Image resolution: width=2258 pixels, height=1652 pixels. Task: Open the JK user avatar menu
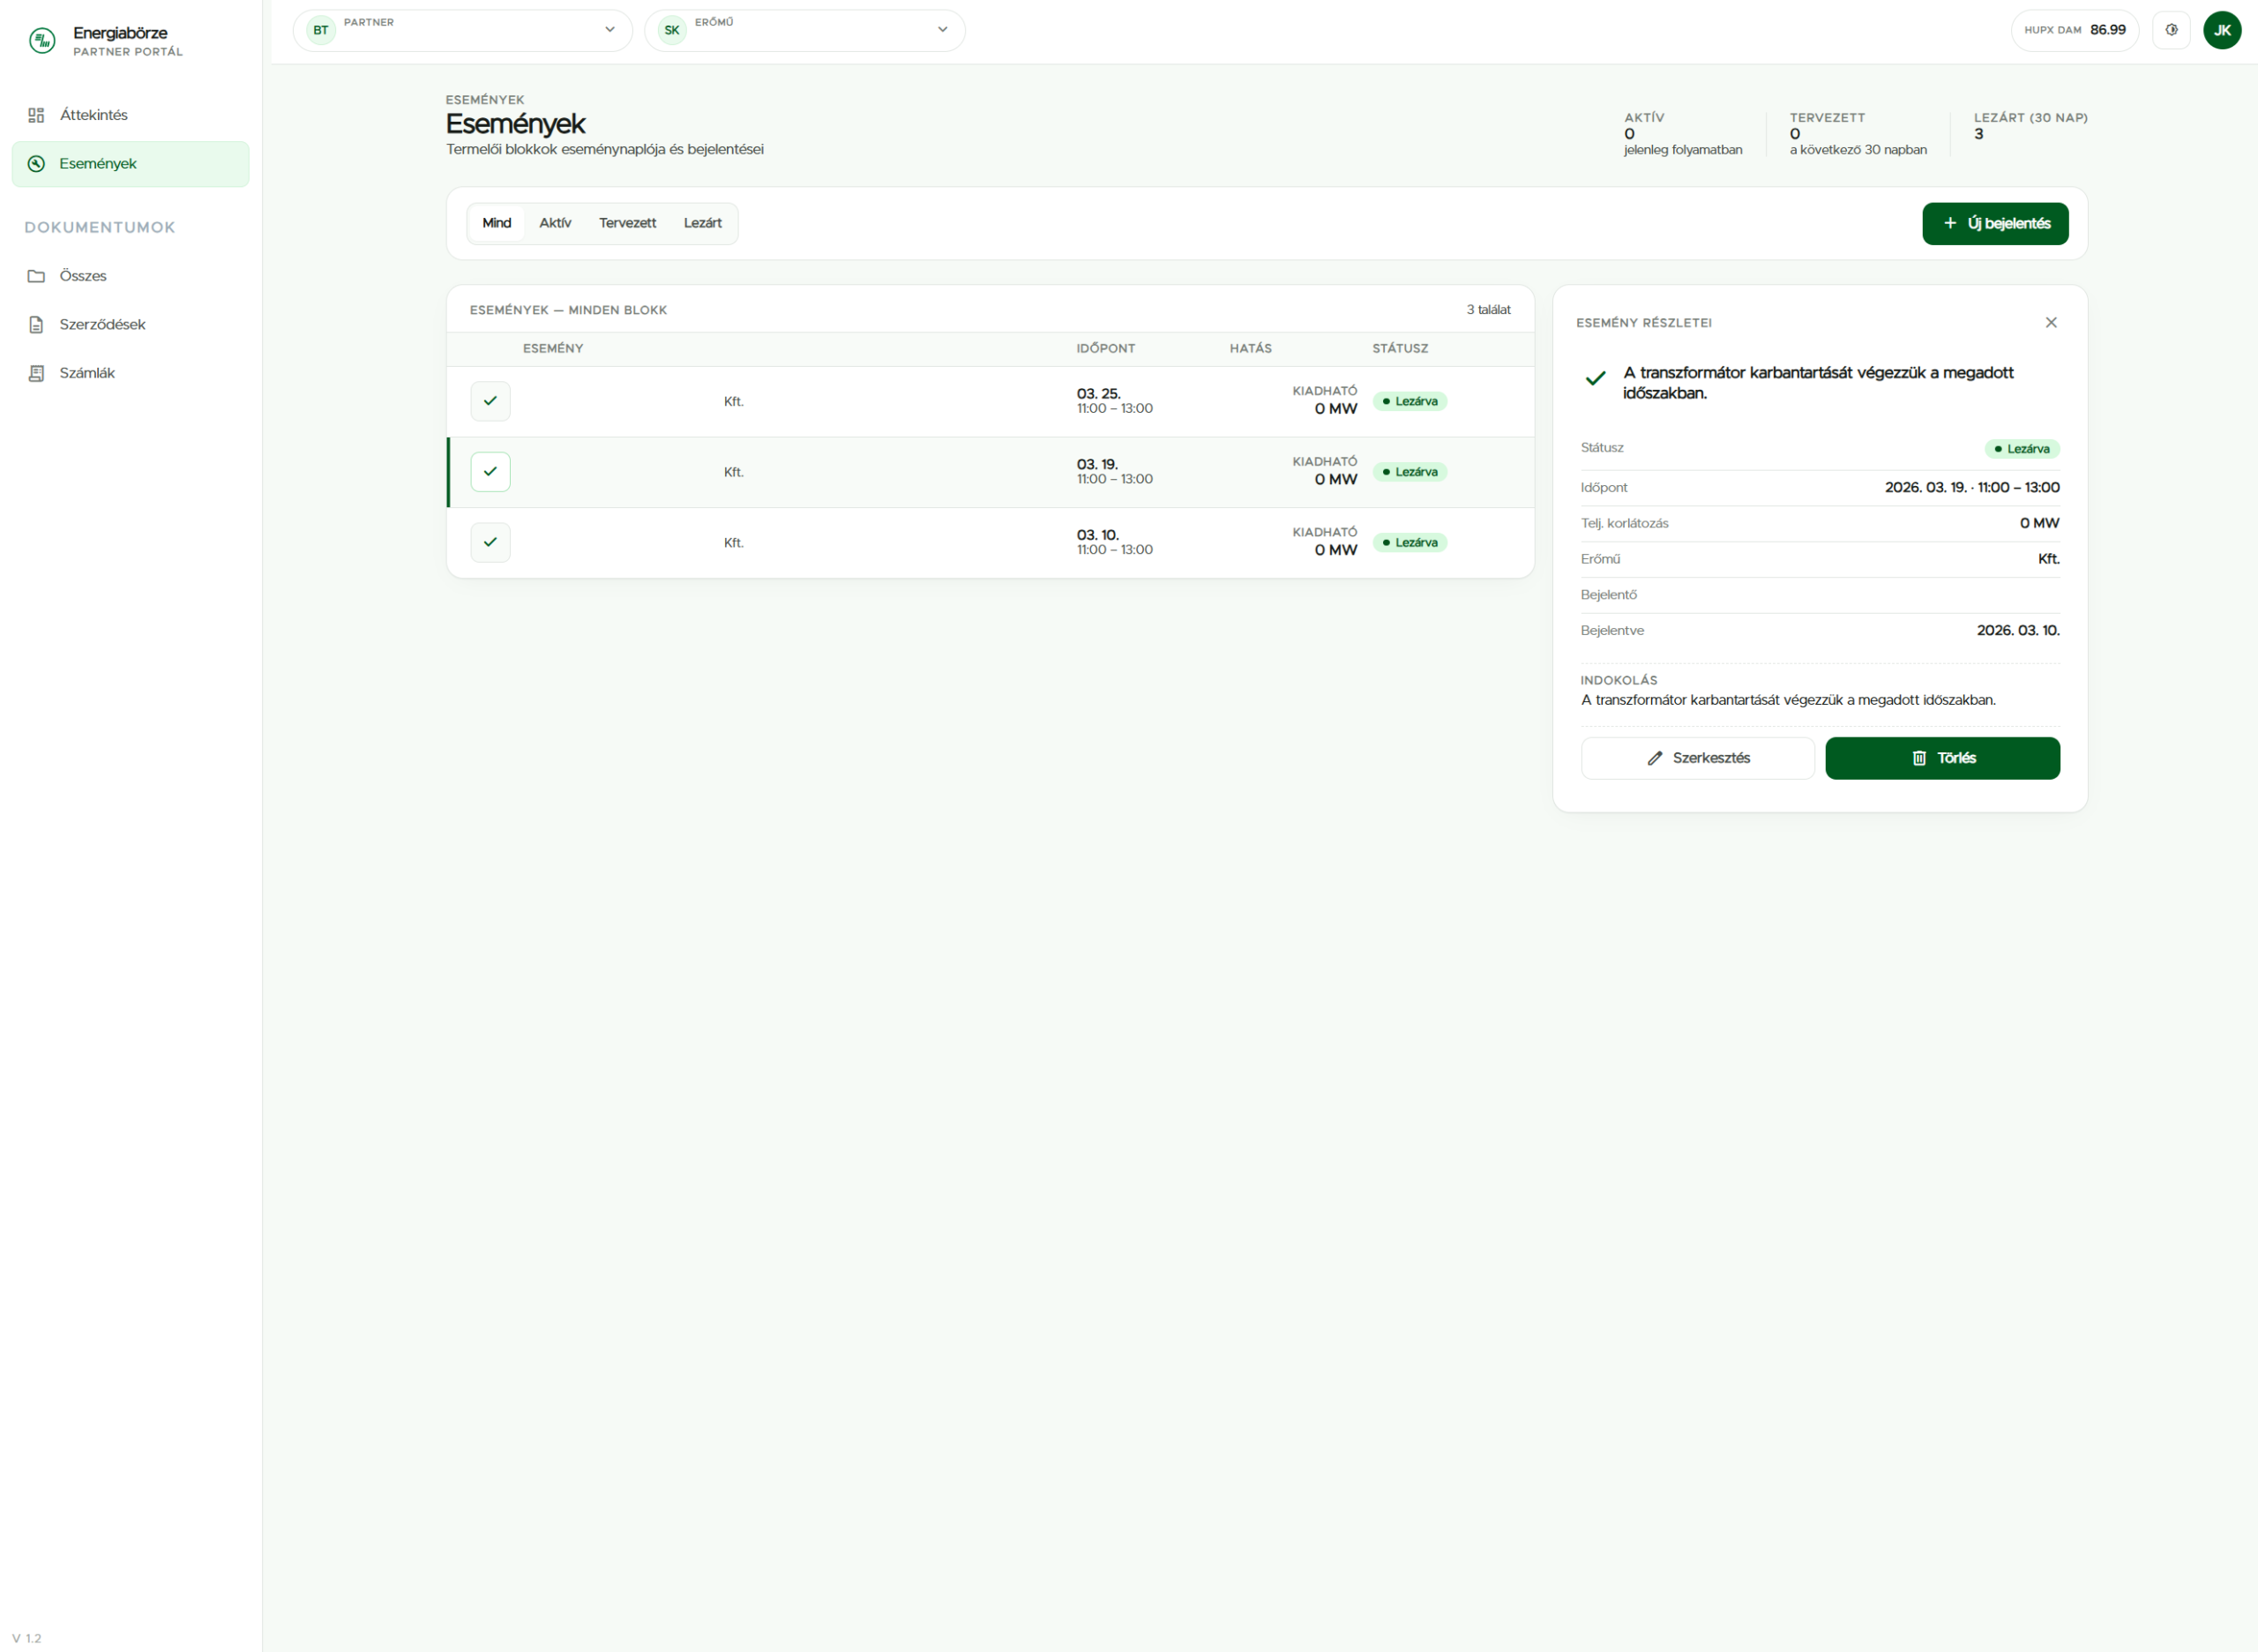[x=2221, y=30]
